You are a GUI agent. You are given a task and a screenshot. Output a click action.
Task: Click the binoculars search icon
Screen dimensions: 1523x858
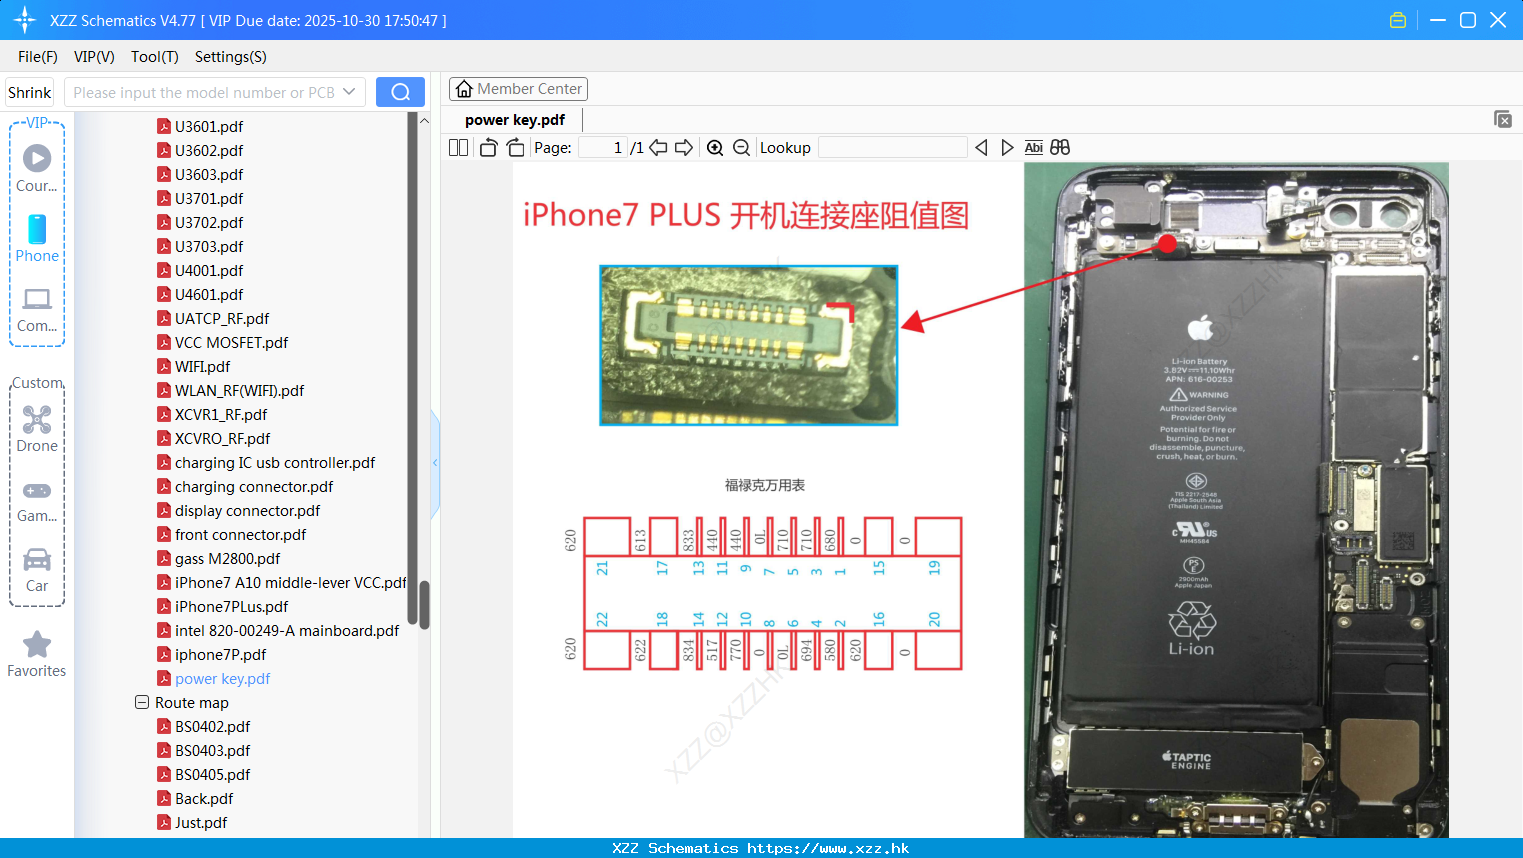(1060, 147)
